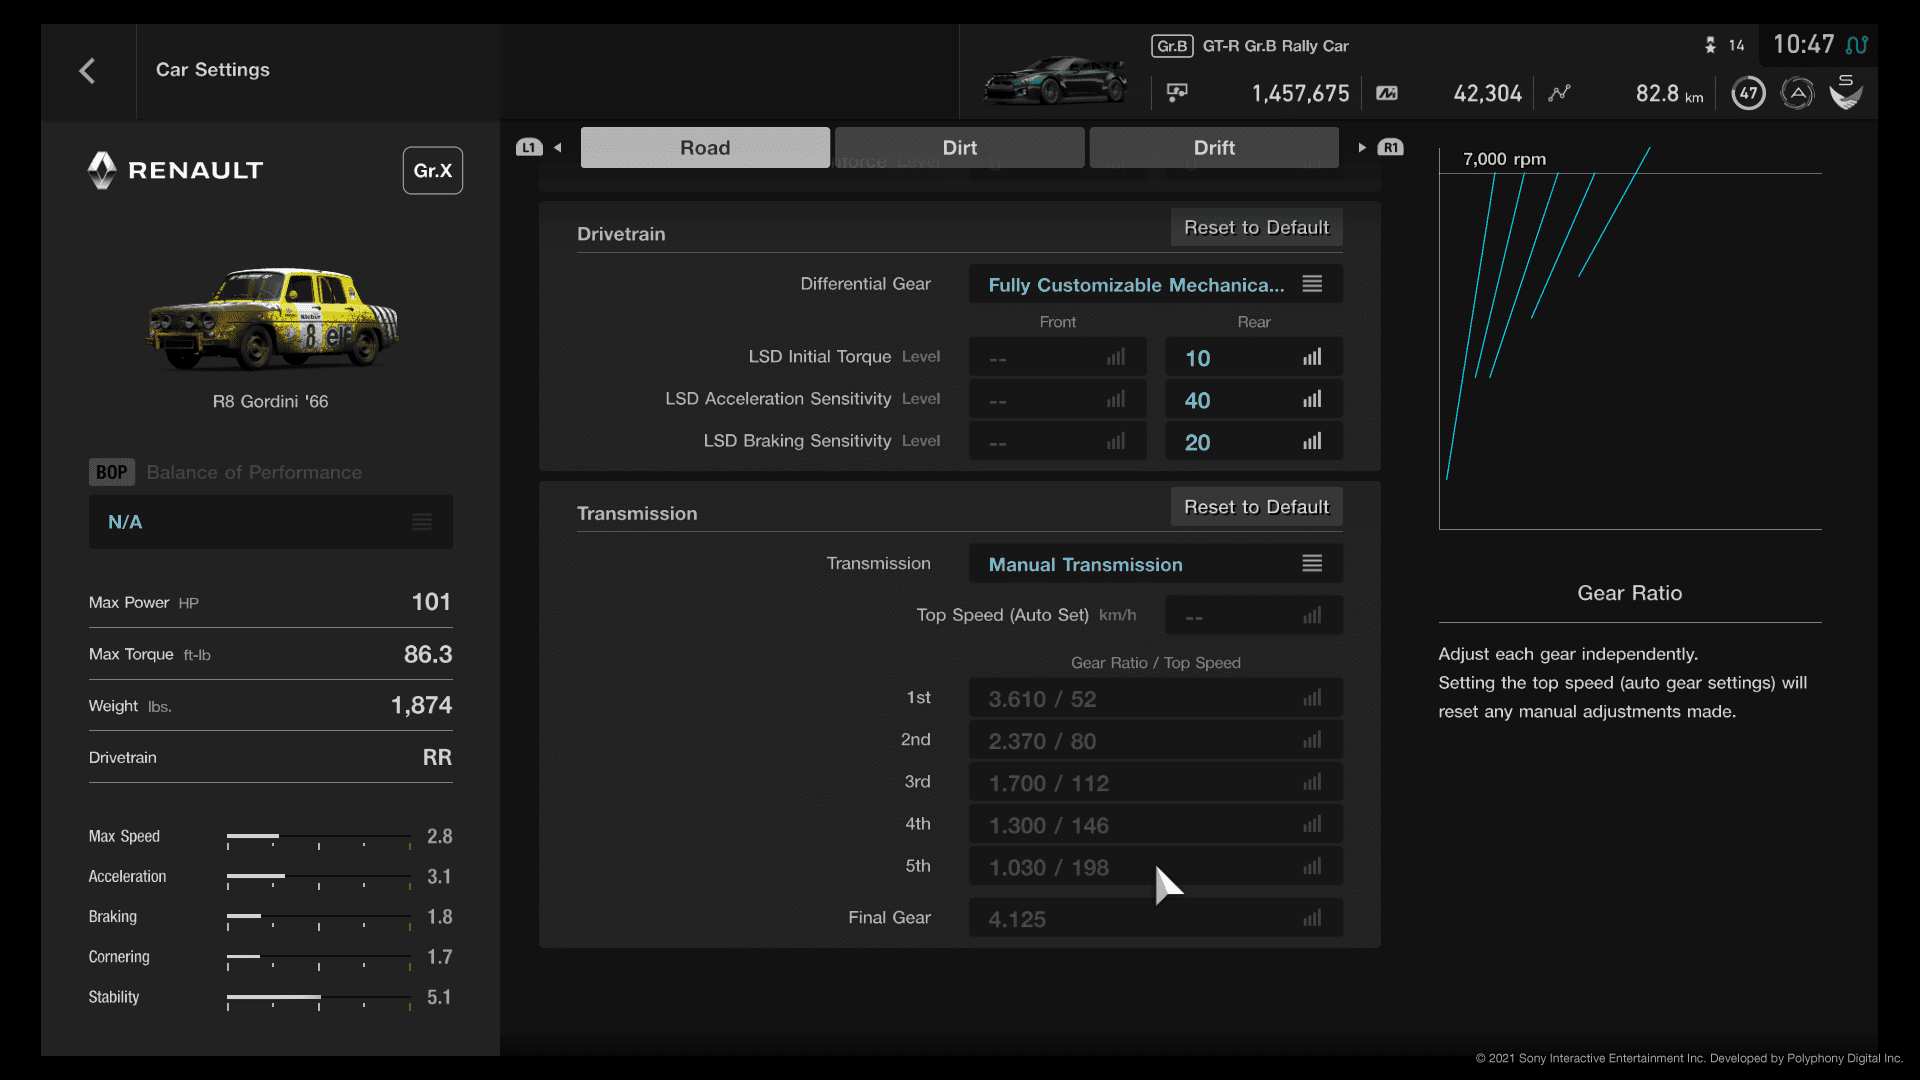
Task: Switch to the Road settings tab
Action: click(705, 147)
